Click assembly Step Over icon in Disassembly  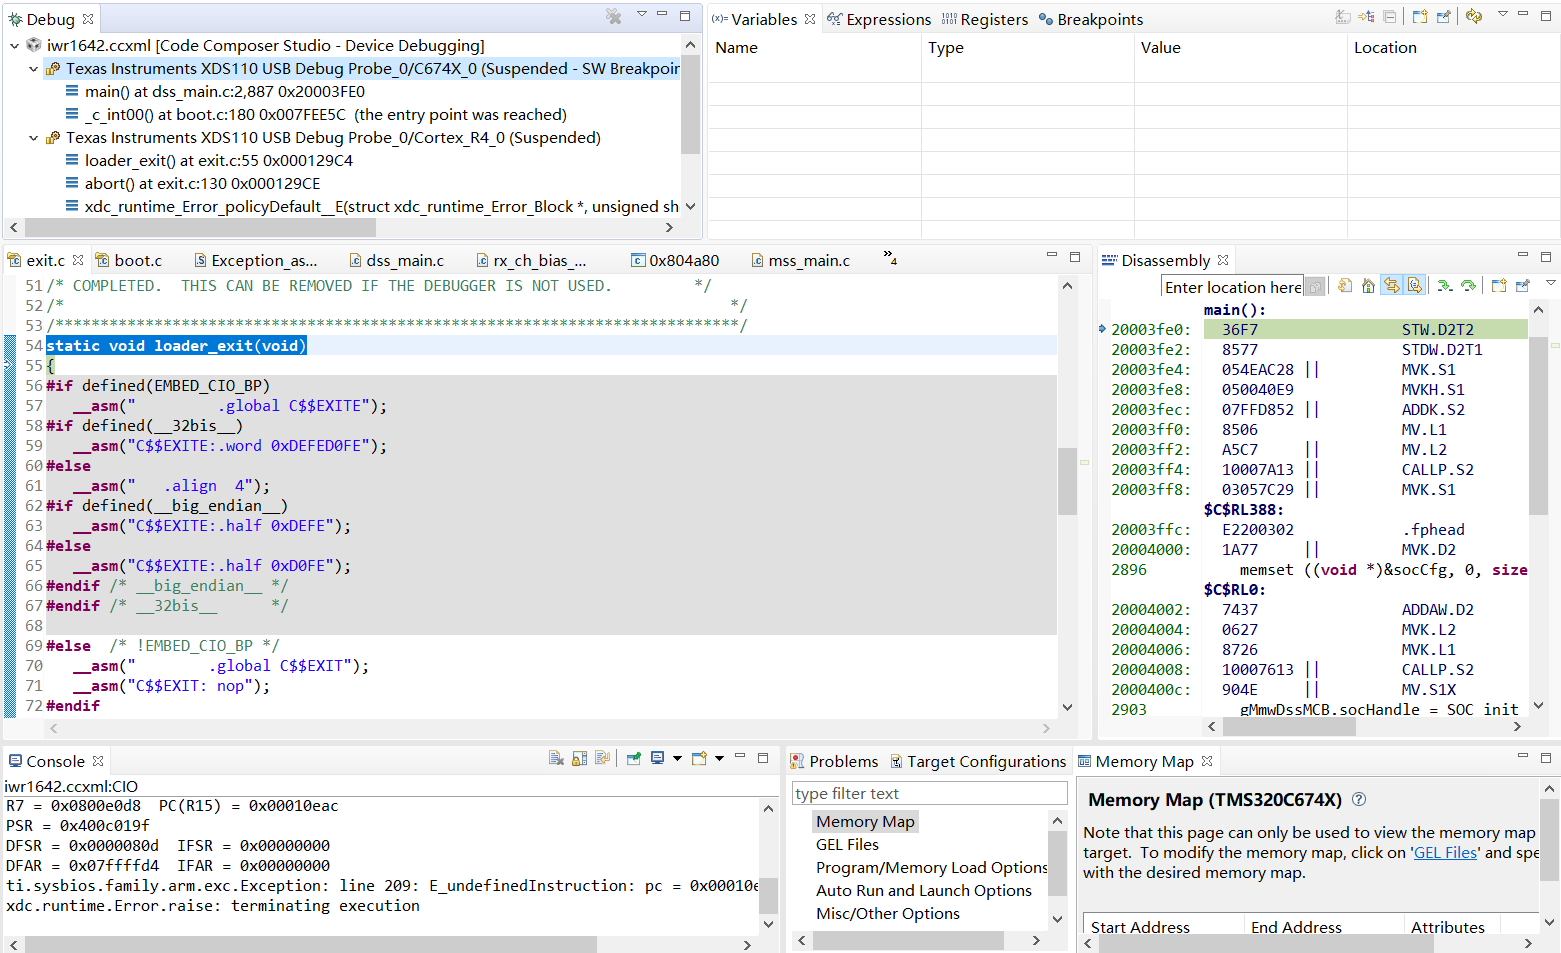(1468, 286)
